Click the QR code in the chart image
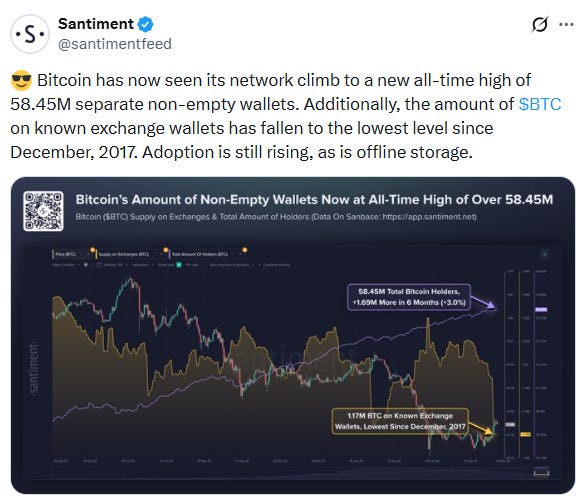This screenshot has height=503, width=584. pos(43,211)
